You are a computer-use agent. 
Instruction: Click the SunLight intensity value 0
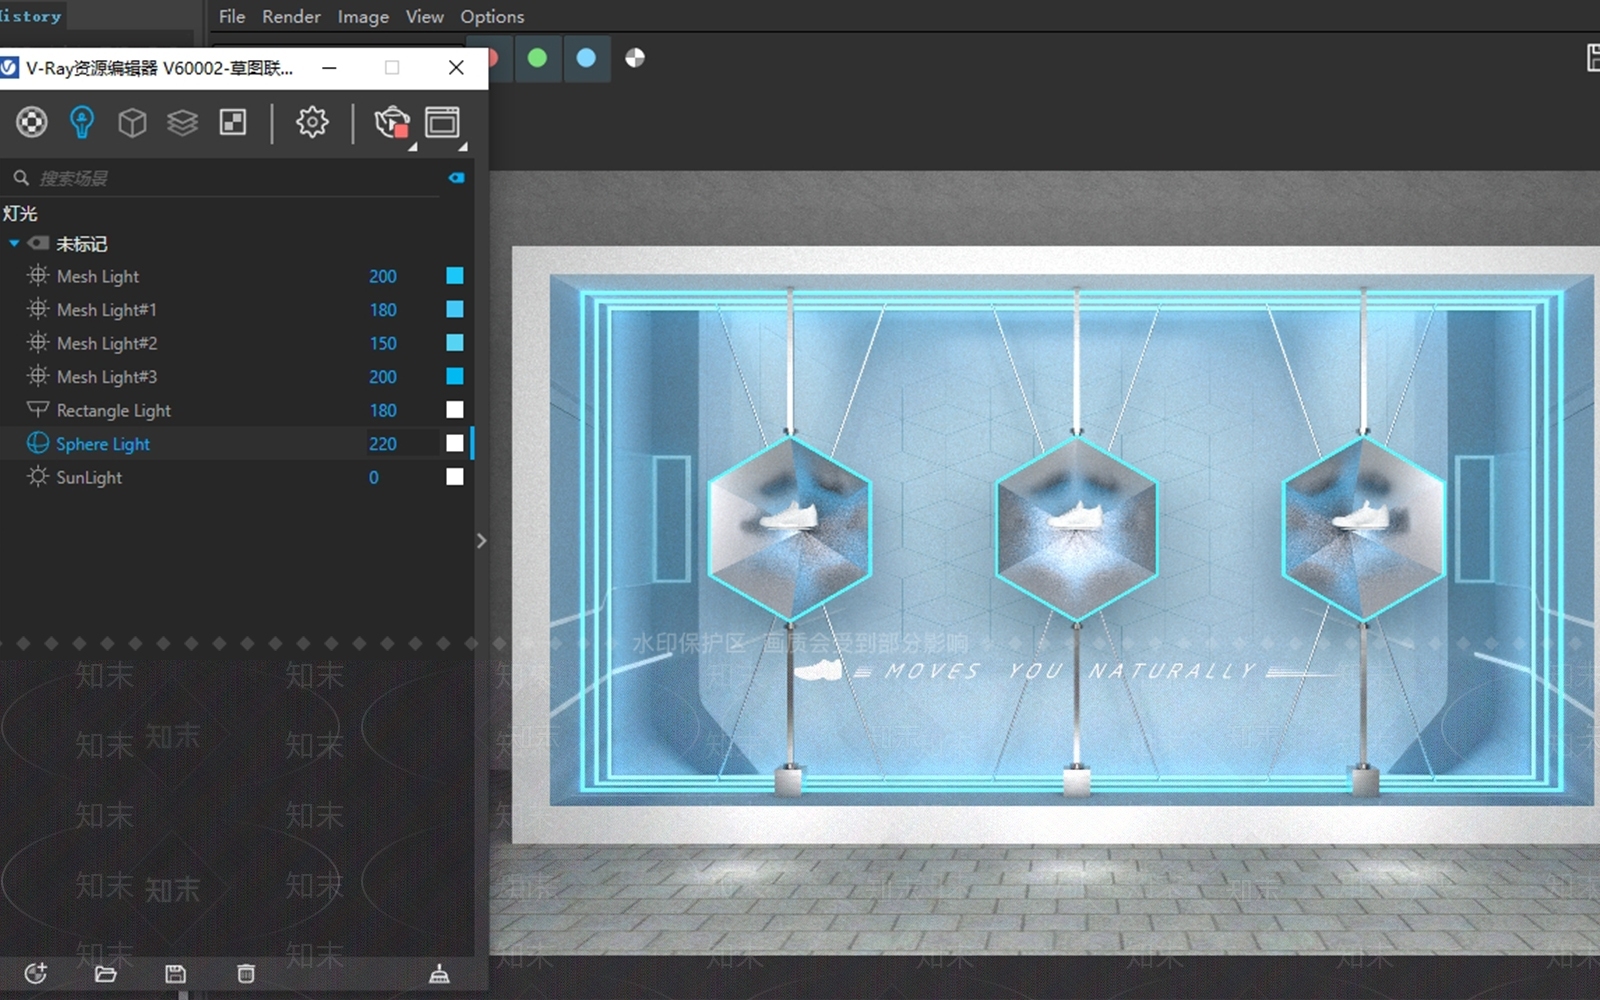tap(374, 477)
